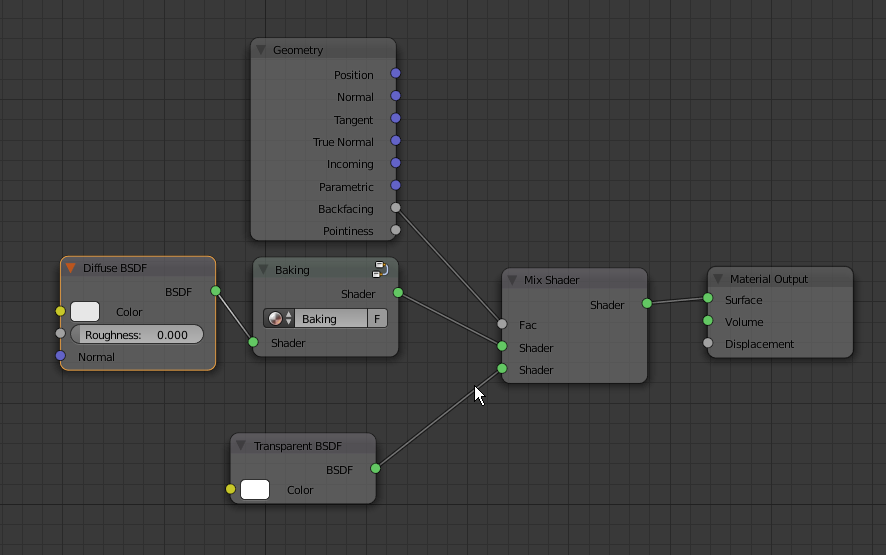
Task: Click the Pointiness label in Geometry node
Action: pyautogui.click(x=348, y=231)
